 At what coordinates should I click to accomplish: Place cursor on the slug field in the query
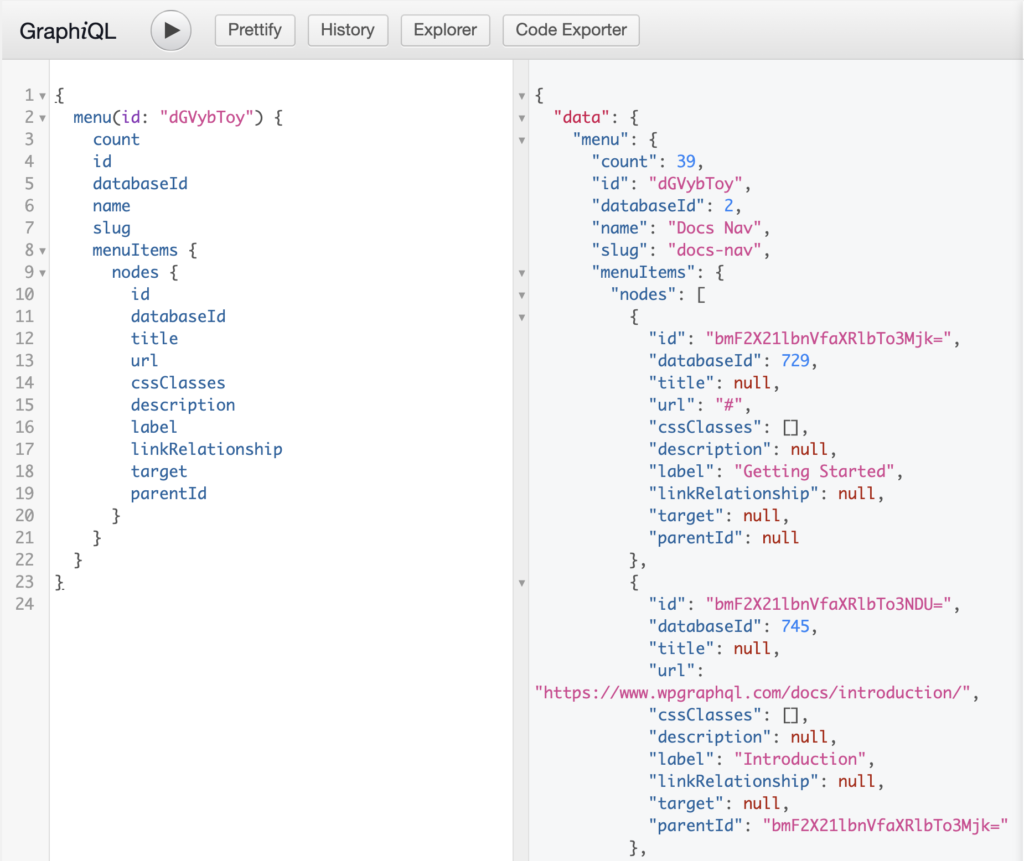pyautogui.click(x=111, y=227)
